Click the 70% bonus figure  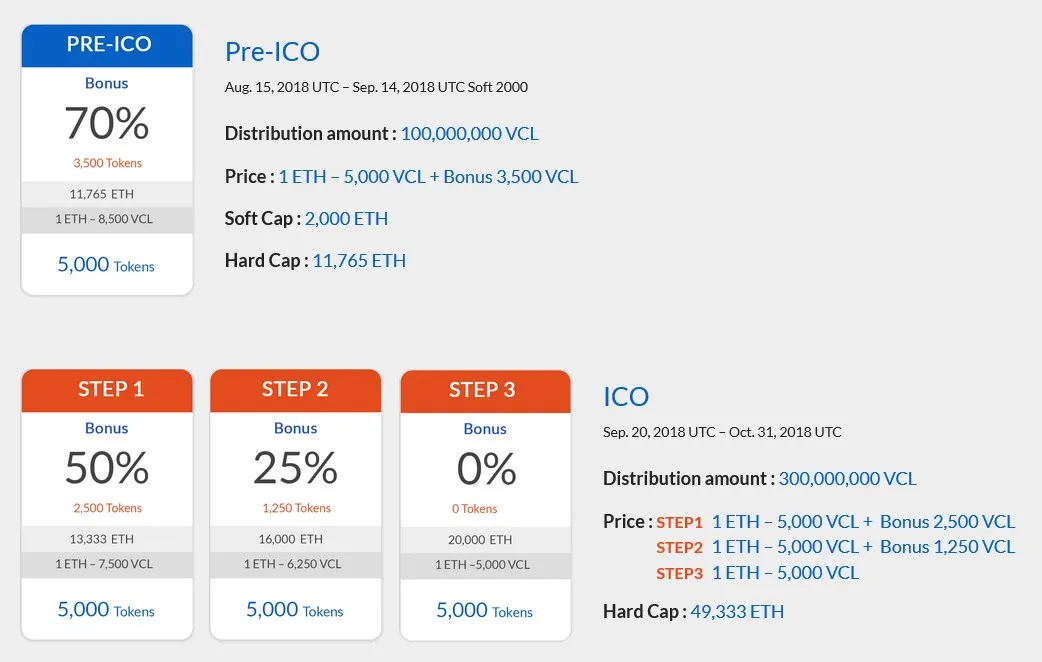coord(107,124)
